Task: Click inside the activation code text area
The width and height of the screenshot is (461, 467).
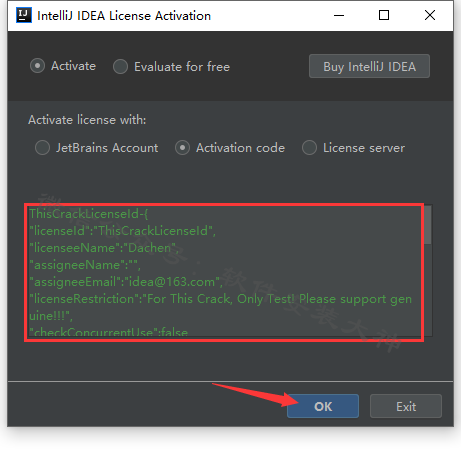Action: point(225,272)
